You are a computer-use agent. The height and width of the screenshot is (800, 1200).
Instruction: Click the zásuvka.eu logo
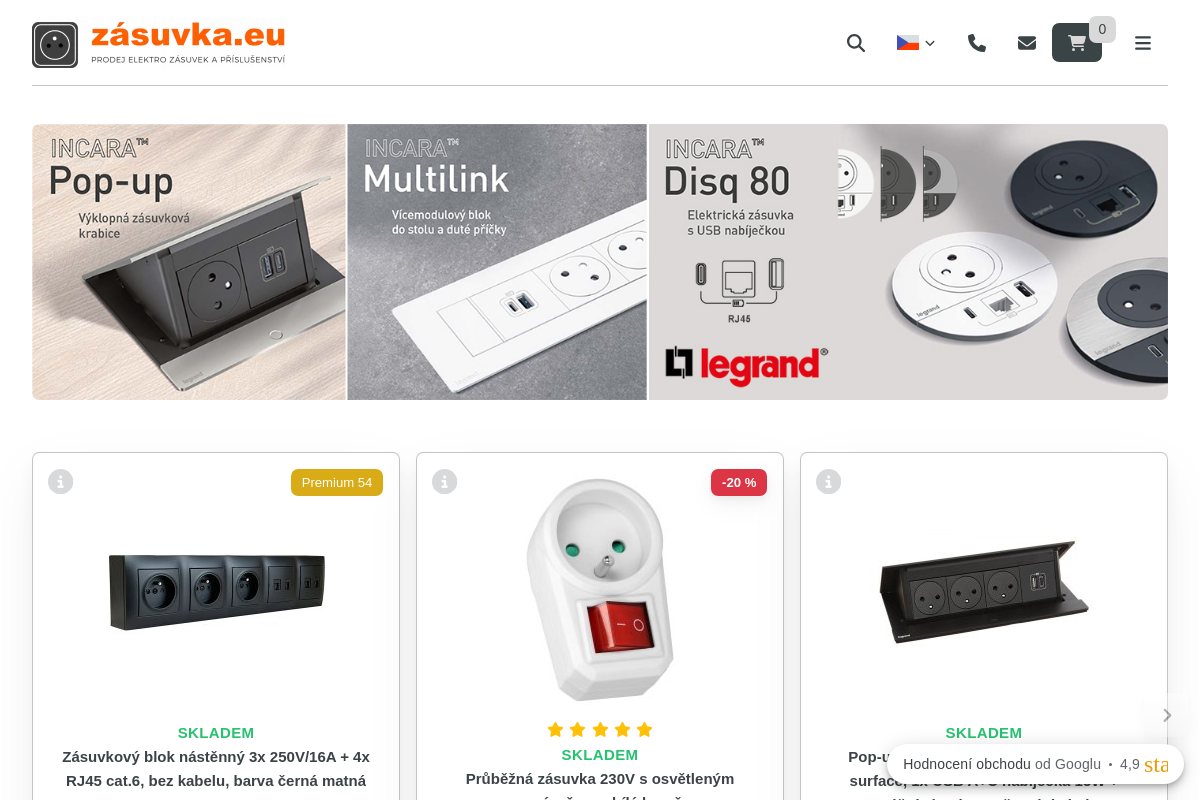pyautogui.click(x=159, y=45)
